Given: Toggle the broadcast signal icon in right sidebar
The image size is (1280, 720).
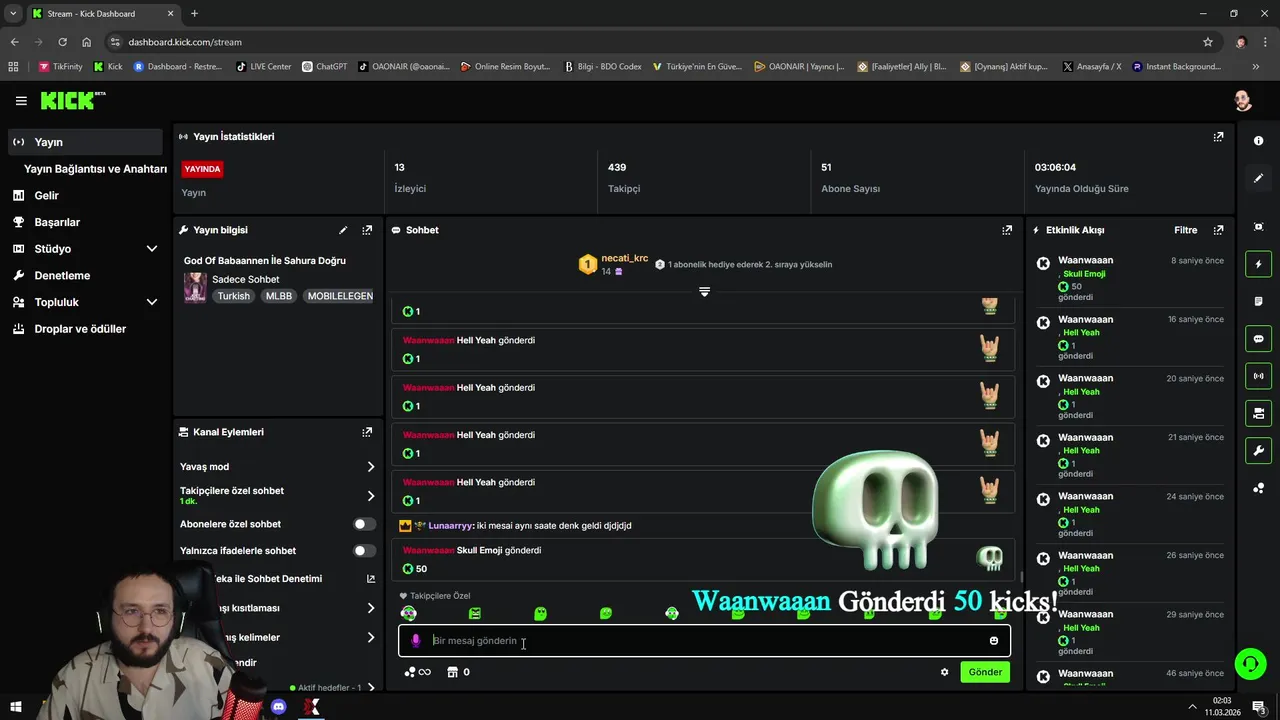Looking at the screenshot, I should coord(1258,376).
